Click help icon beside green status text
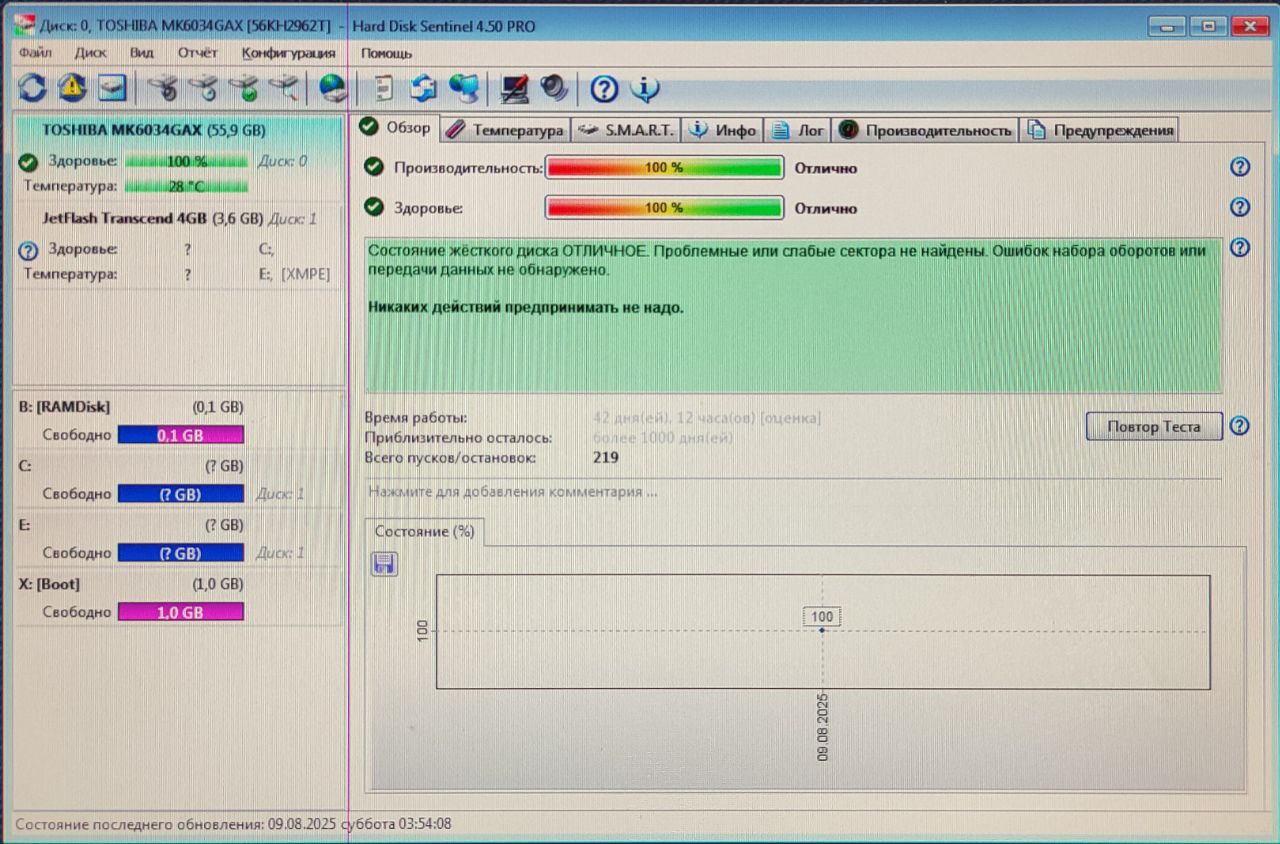This screenshot has width=1280, height=844. [x=1240, y=247]
